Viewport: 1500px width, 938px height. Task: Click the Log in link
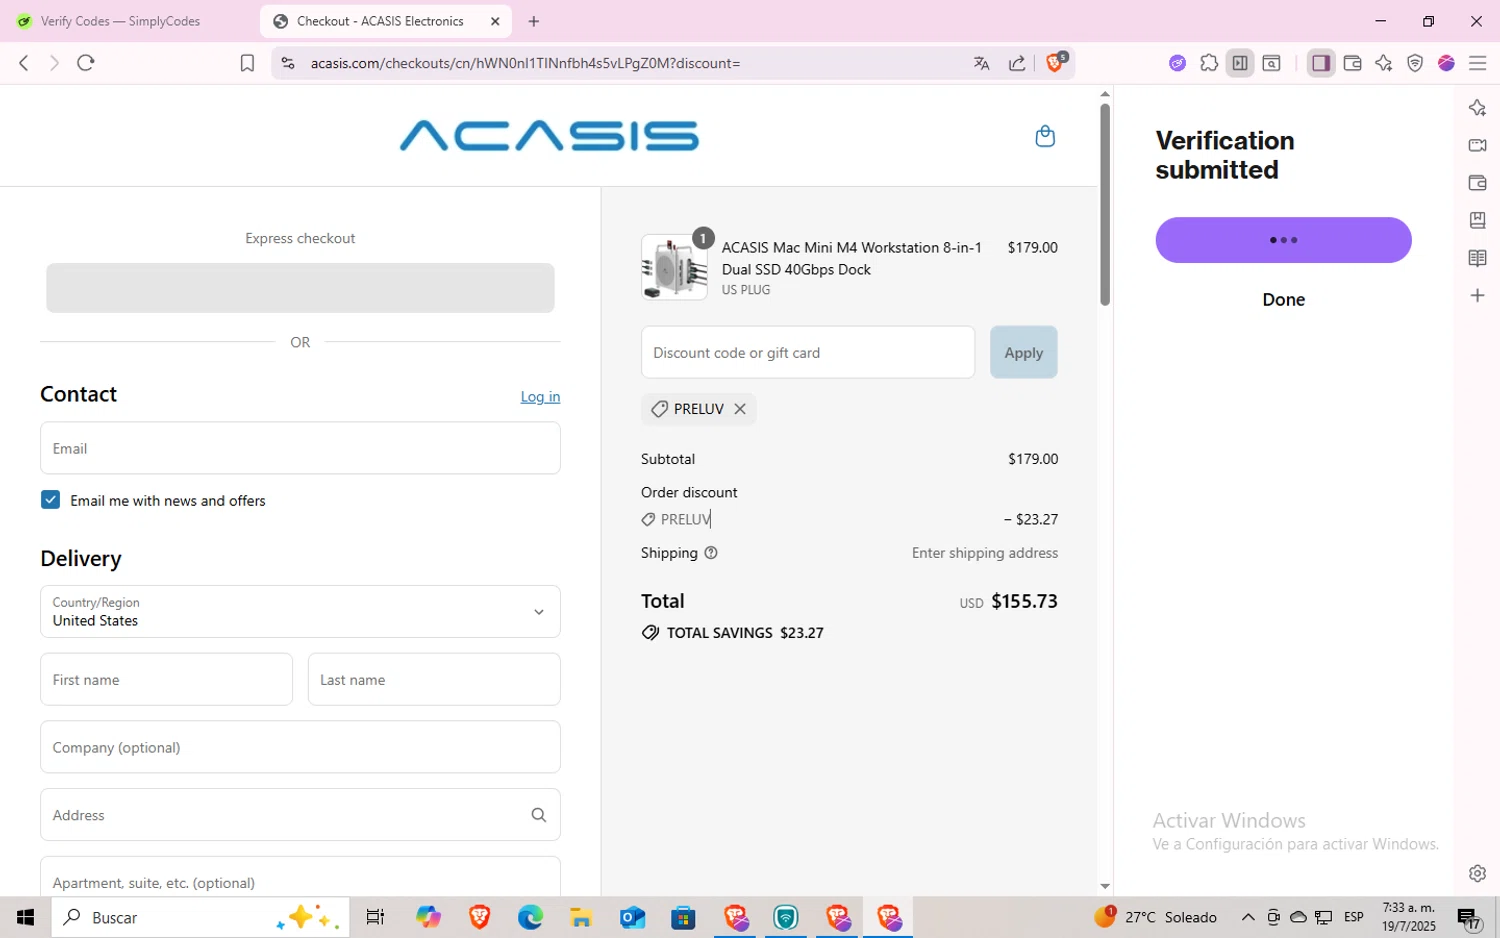[540, 397]
